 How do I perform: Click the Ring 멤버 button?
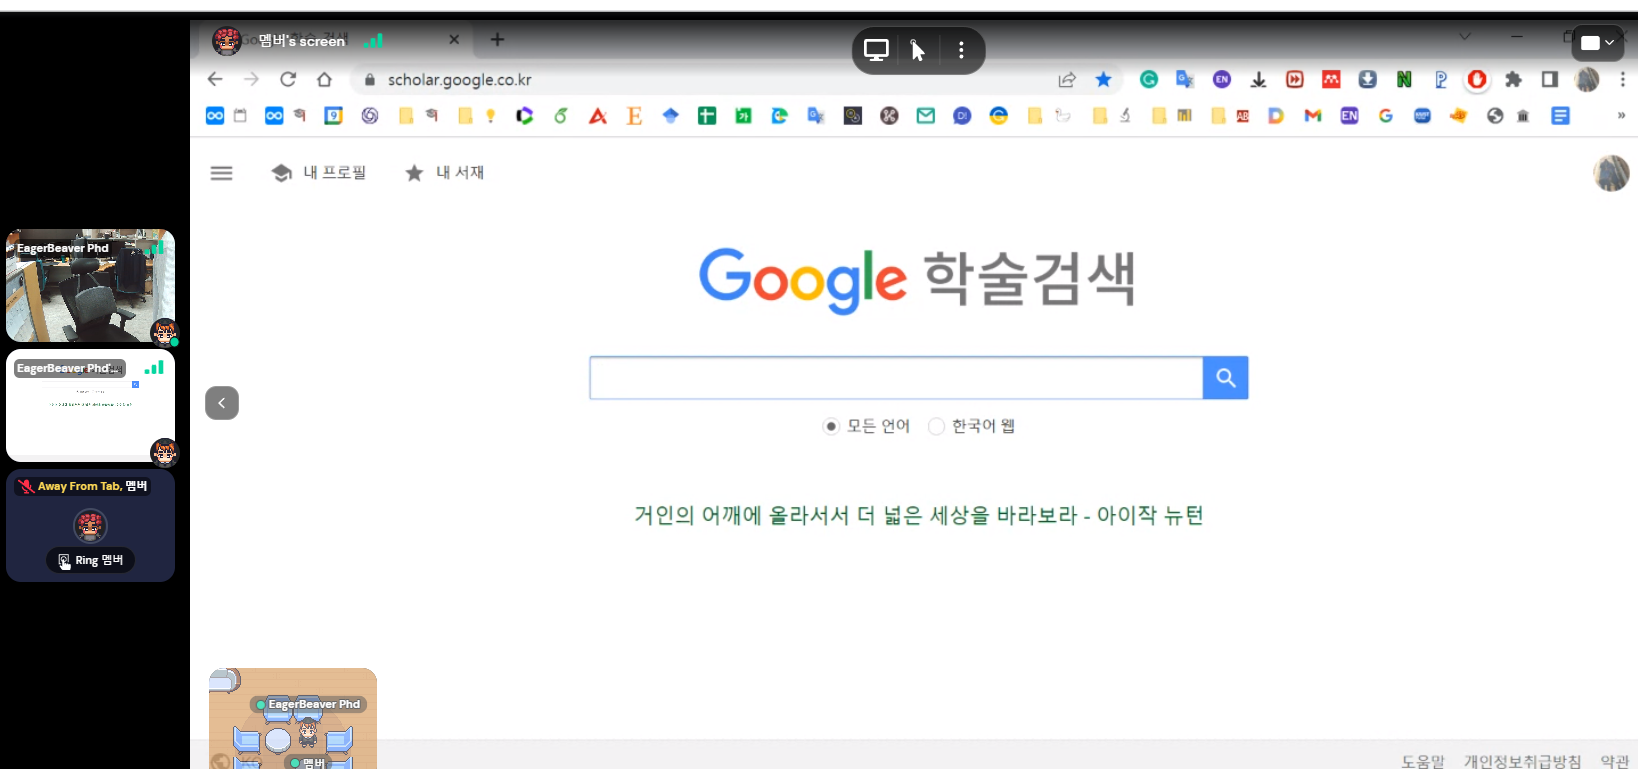coord(91,560)
